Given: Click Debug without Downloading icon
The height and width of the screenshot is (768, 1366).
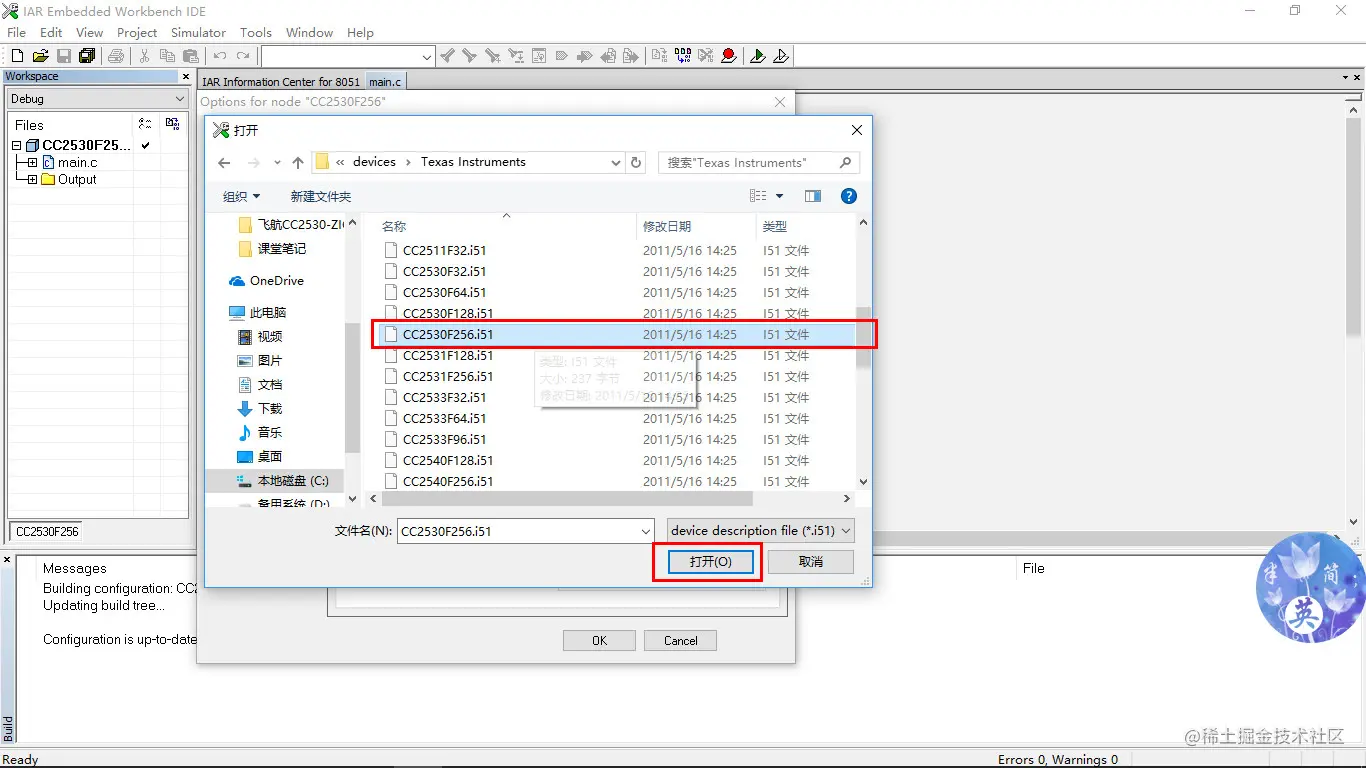Looking at the screenshot, I should pos(781,56).
